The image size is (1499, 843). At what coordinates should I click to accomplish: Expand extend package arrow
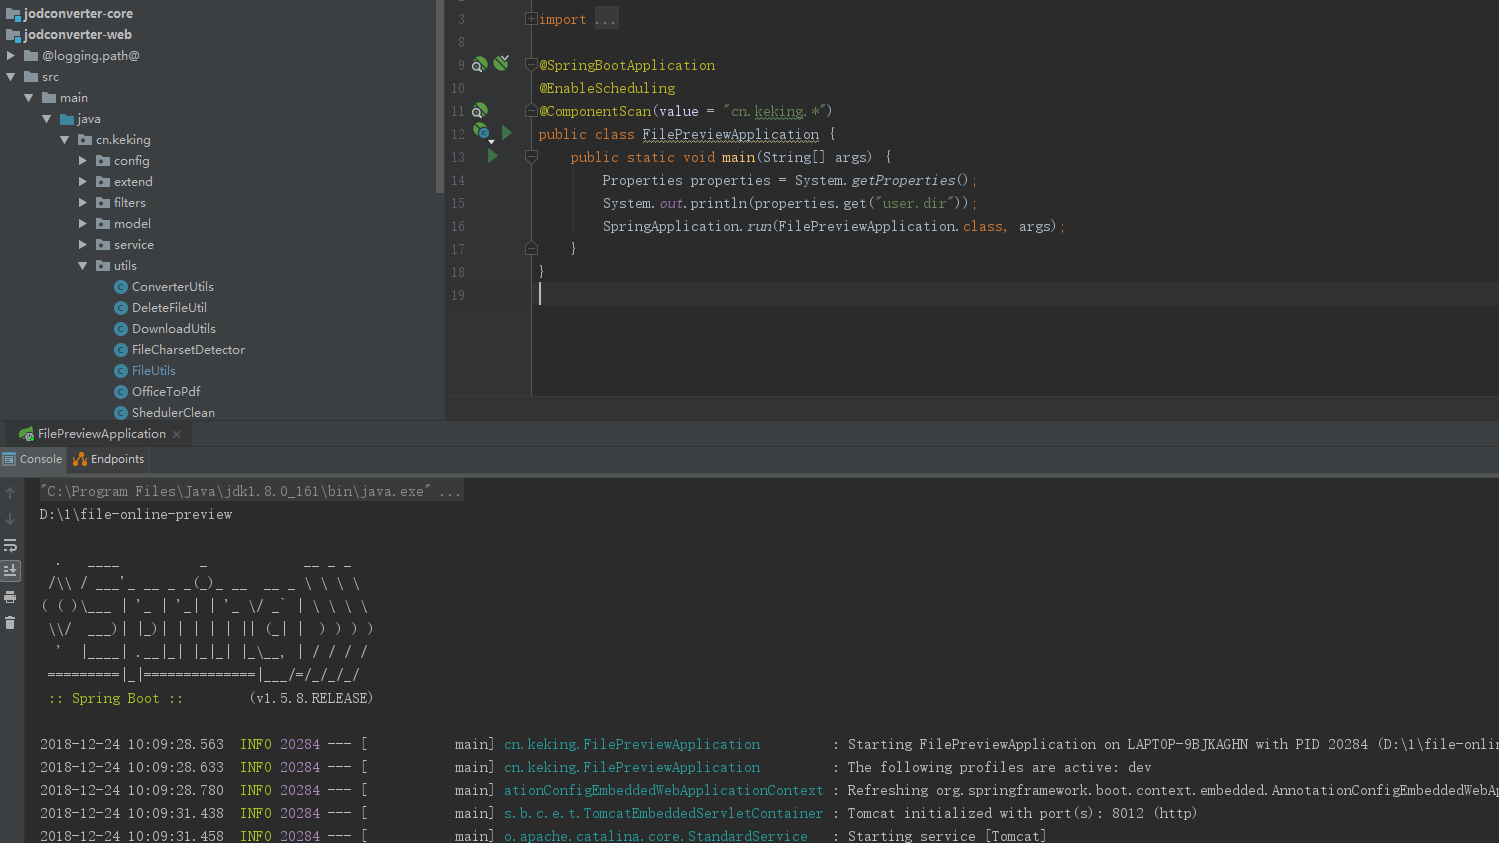pyautogui.click(x=83, y=182)
